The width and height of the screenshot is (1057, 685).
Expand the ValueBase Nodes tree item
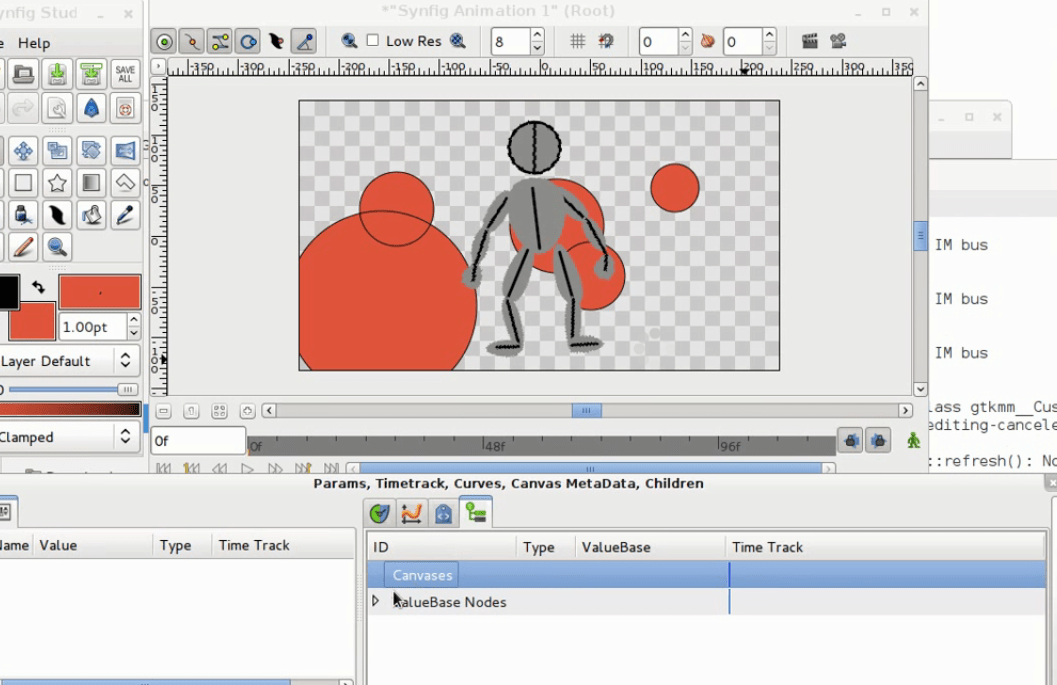(x=377, y=602)
